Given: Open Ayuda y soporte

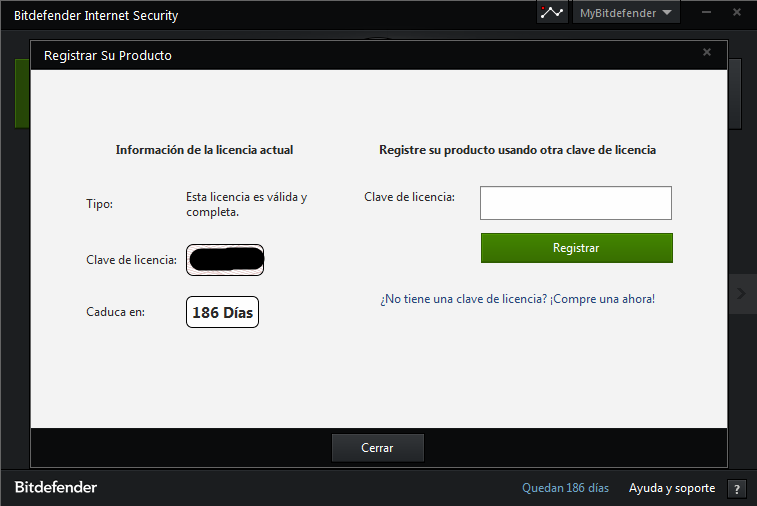Looking at the screenshot, I should pyautogui.click(x=672, y=488).
